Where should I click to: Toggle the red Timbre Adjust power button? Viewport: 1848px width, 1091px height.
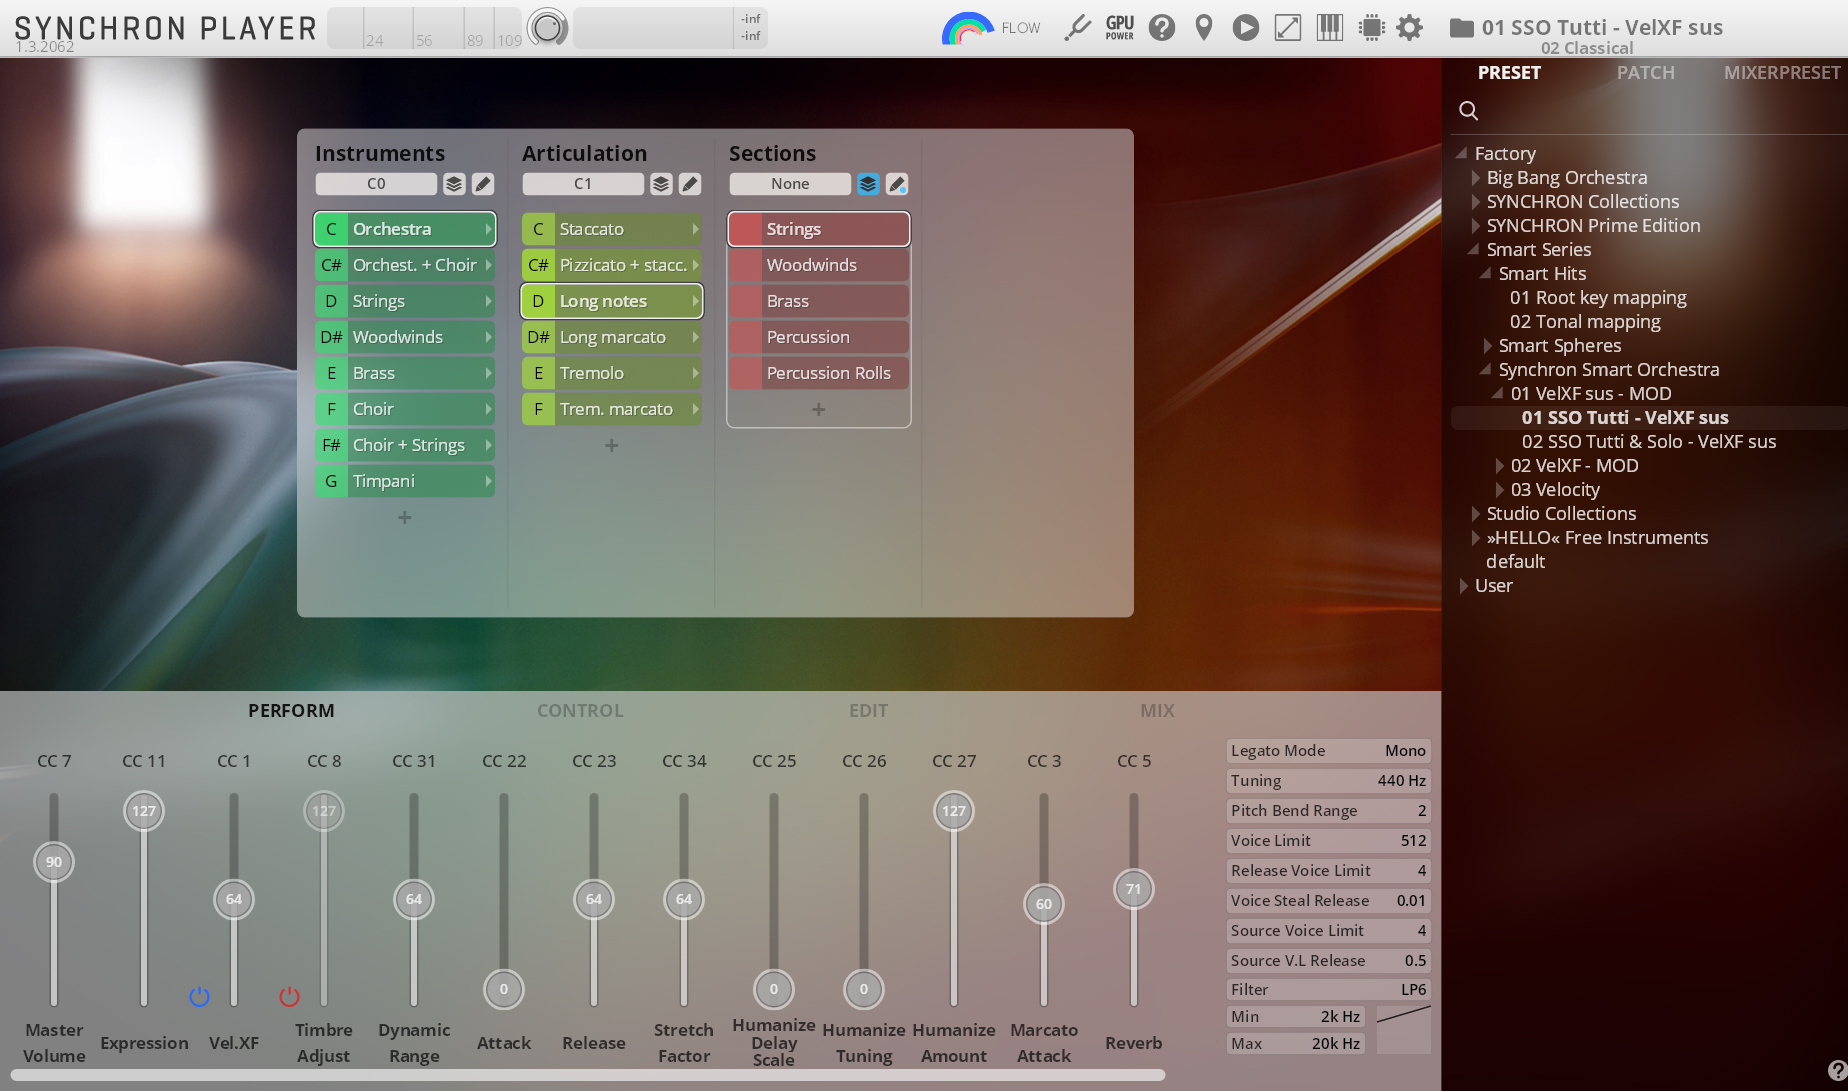289,997
